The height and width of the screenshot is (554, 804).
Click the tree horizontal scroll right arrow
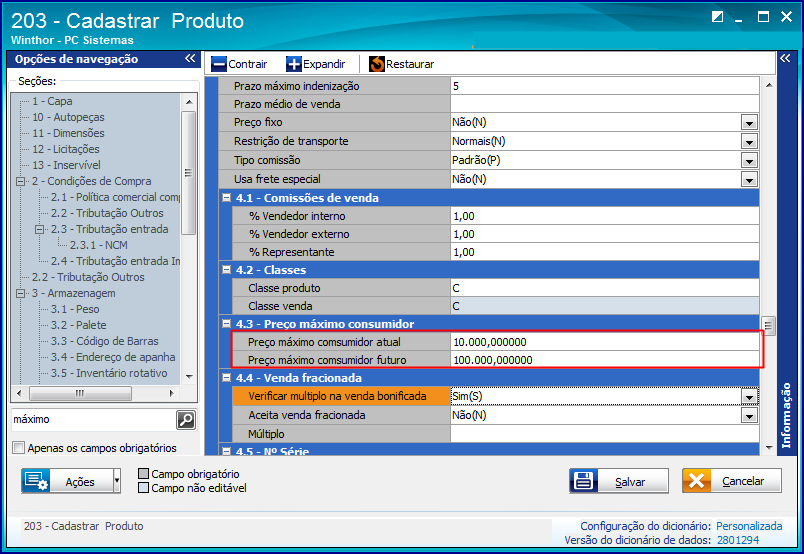tap(172, 393)
